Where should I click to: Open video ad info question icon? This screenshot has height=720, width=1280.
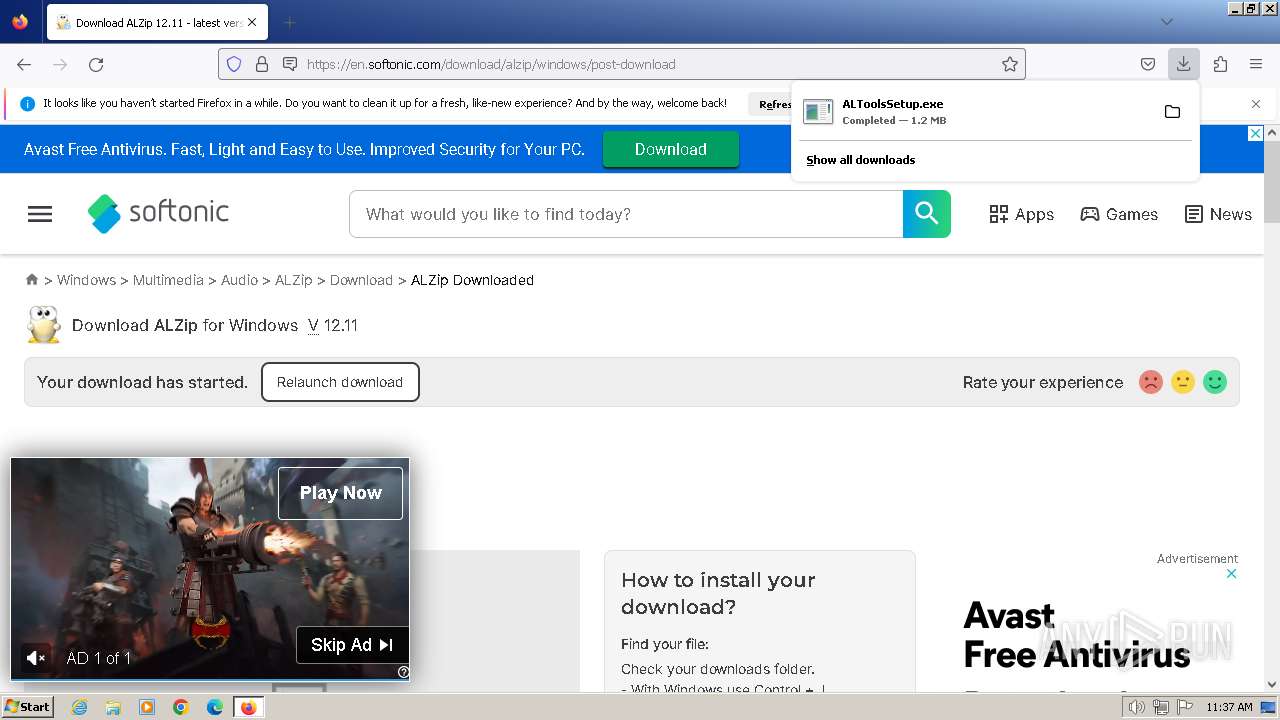(x=403, y=672)
